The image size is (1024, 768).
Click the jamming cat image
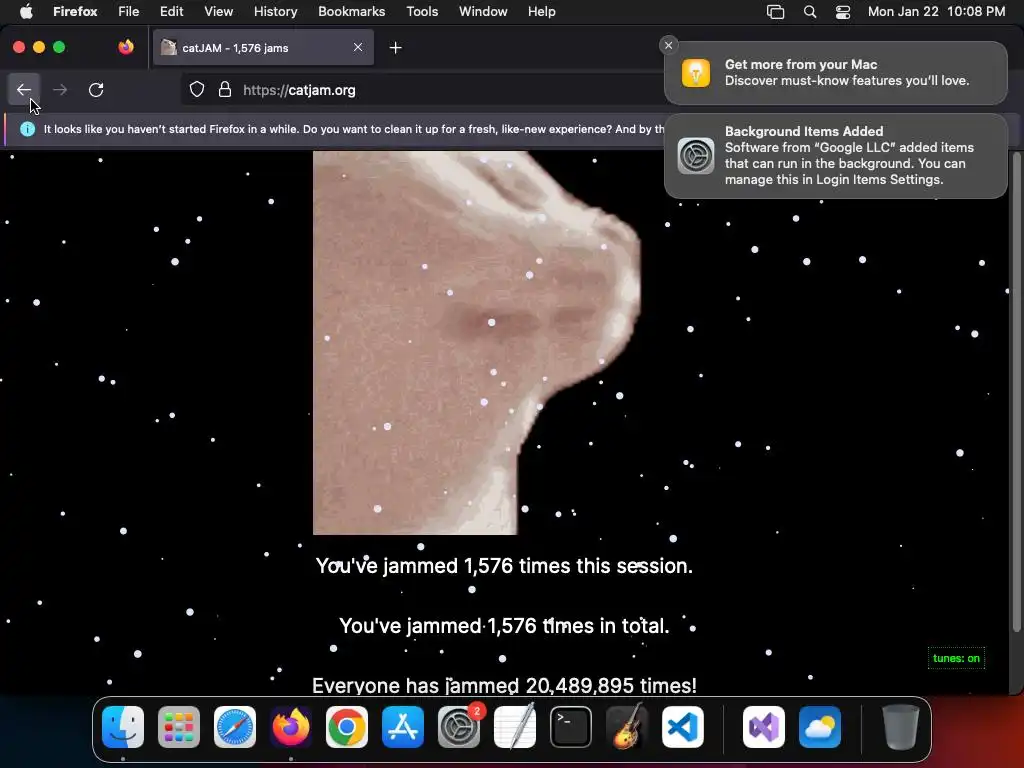(x=477, y=343)
